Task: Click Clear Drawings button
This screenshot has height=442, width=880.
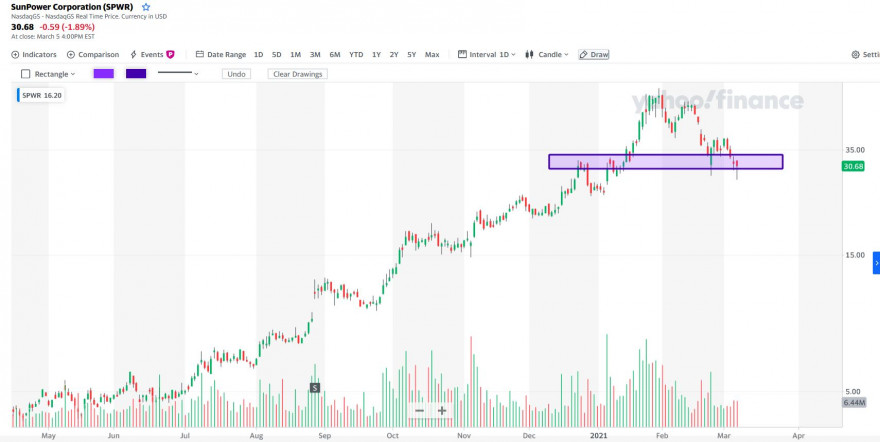Action: click(297, 74)
